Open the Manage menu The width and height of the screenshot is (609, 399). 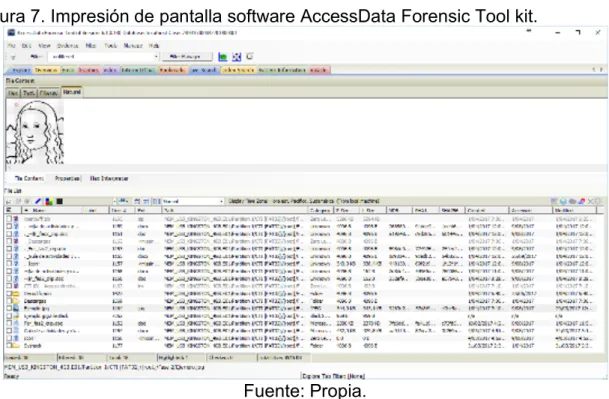pos(133,46)
